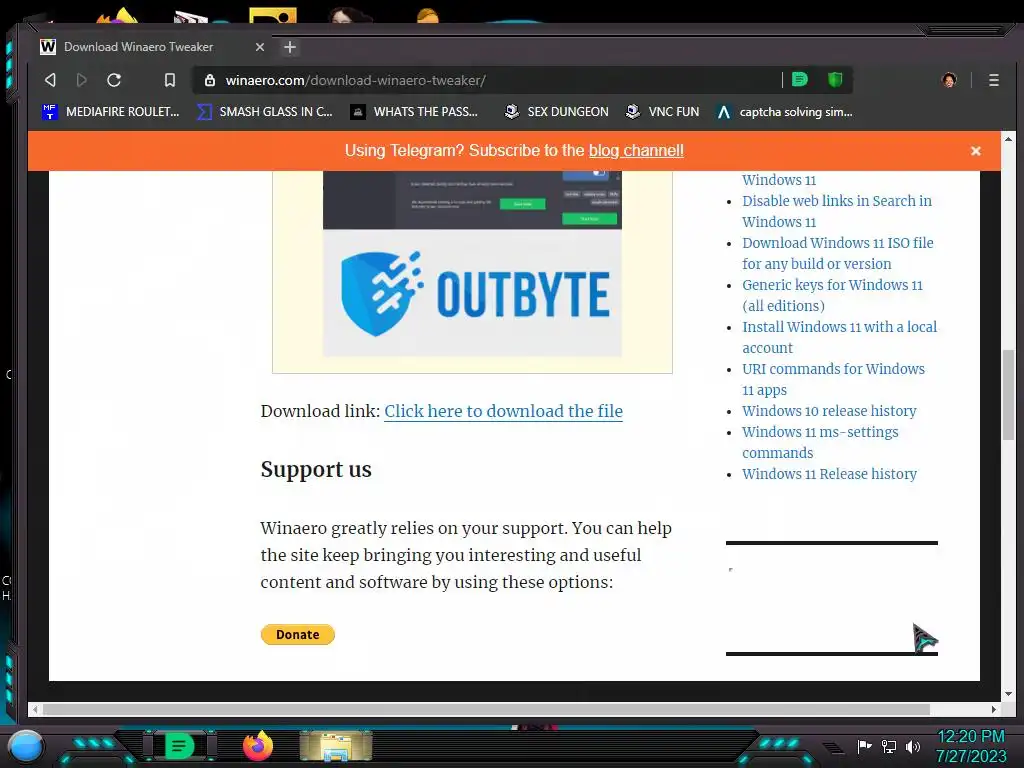Click the scroll up arrow
Image resolution: width=1024 pixels, height=768 pixels.
coord(1008,139)
